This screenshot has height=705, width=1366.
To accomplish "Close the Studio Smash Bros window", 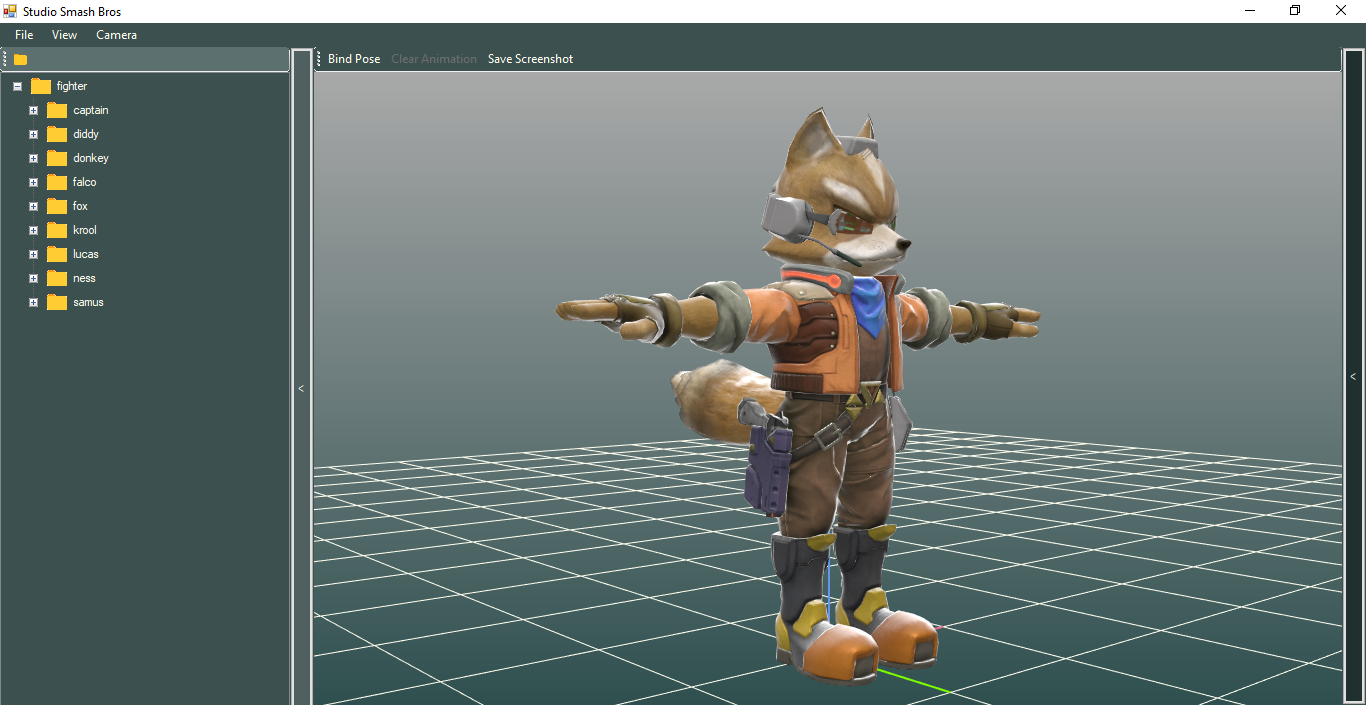I will (x=1341, y=11).
